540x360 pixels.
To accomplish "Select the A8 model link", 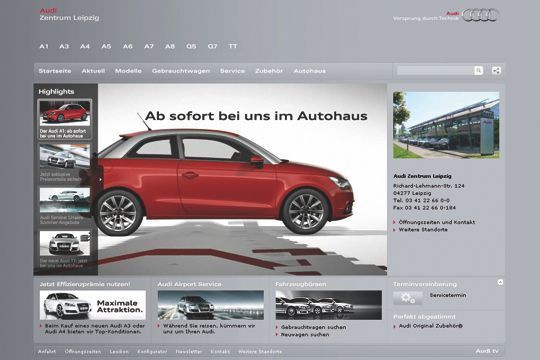I will 170,46.
